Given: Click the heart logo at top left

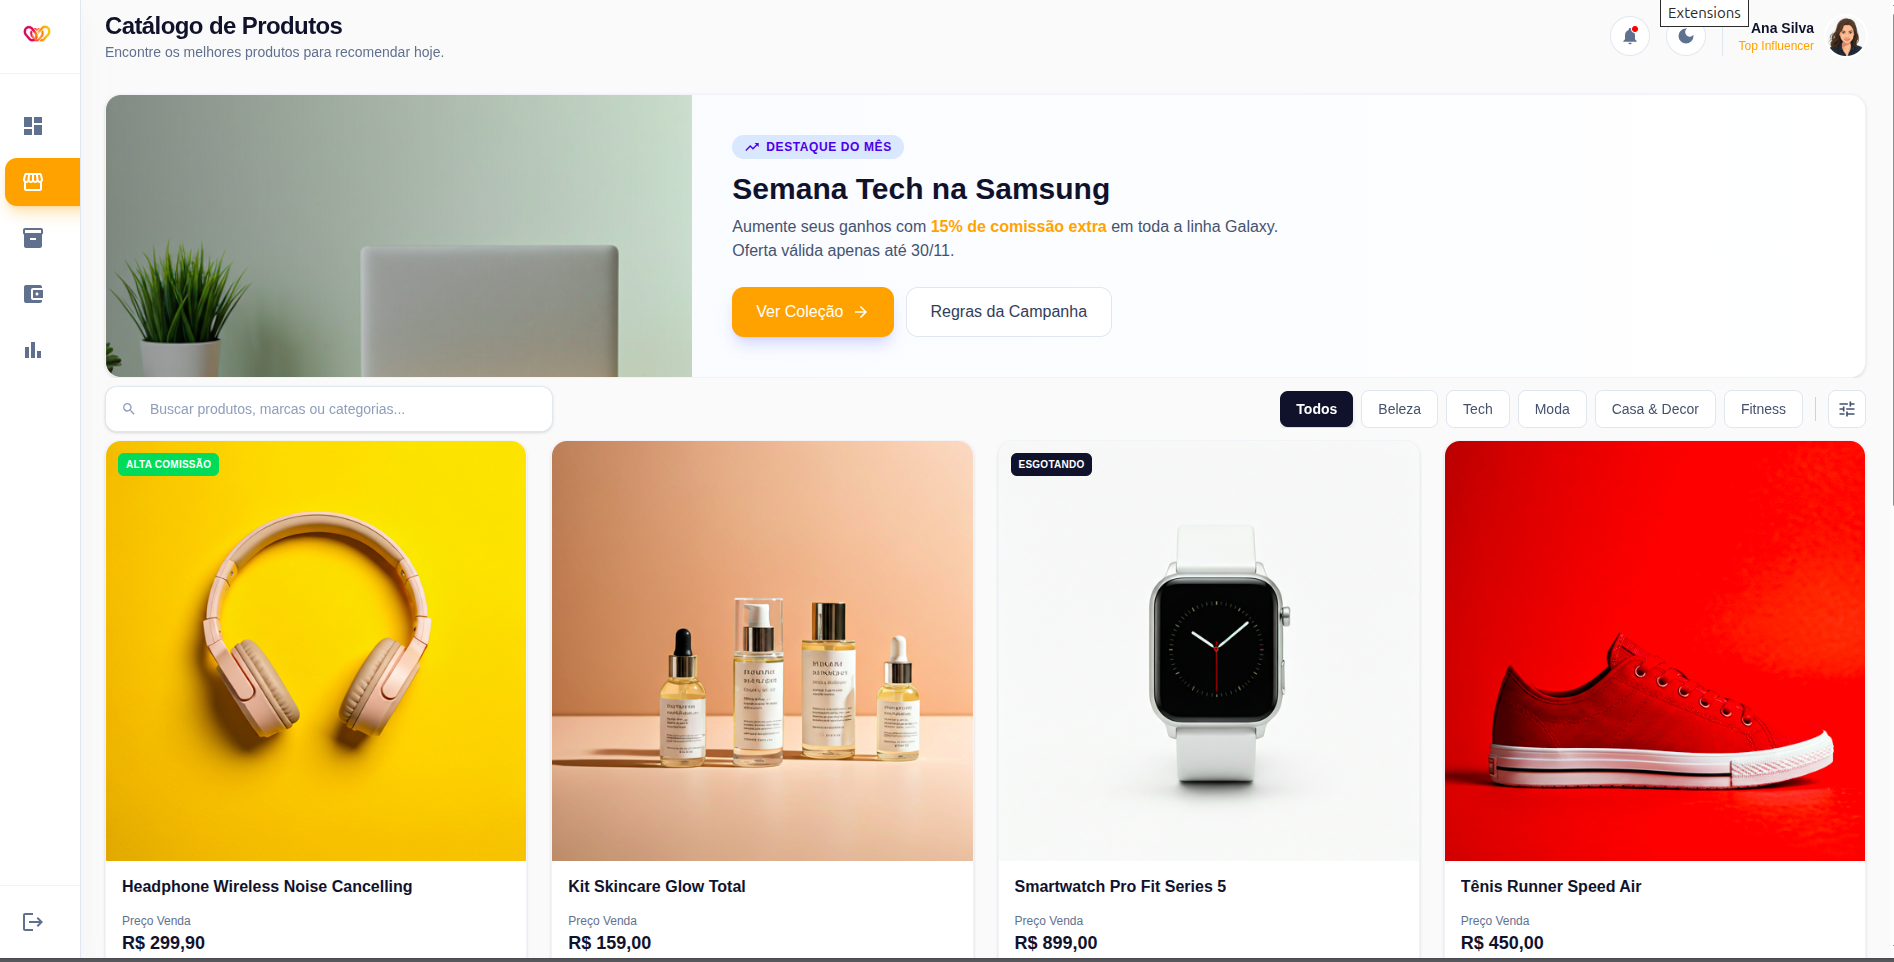Looking at the screenshot, I should 37,34.
